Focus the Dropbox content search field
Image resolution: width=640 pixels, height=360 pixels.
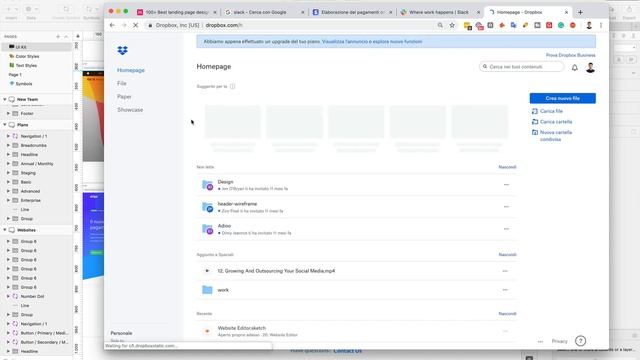521,67
